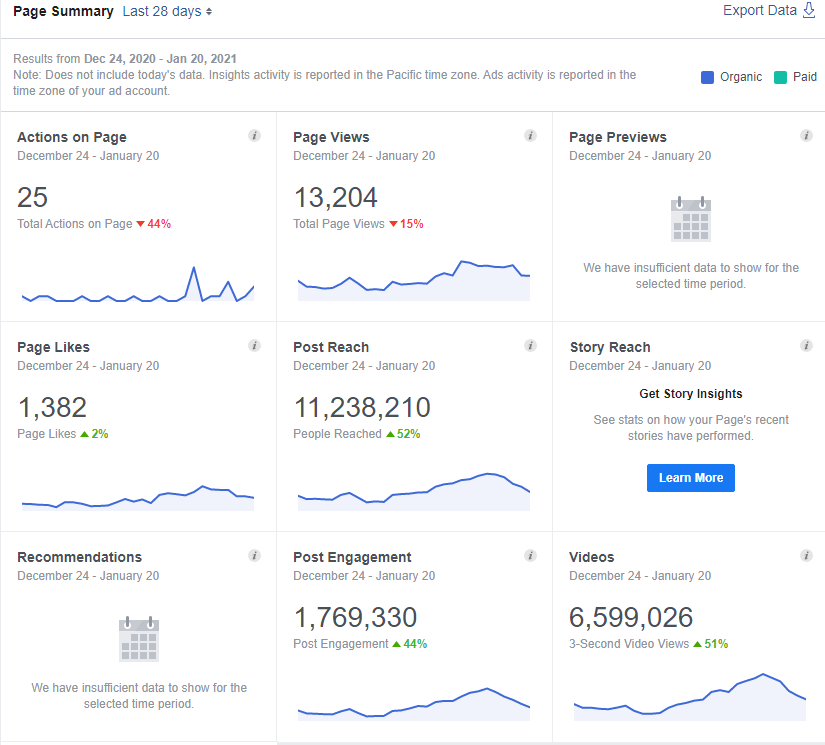Click the Learn More button
Screen dimensions: 825x745
tap(691, 478)
